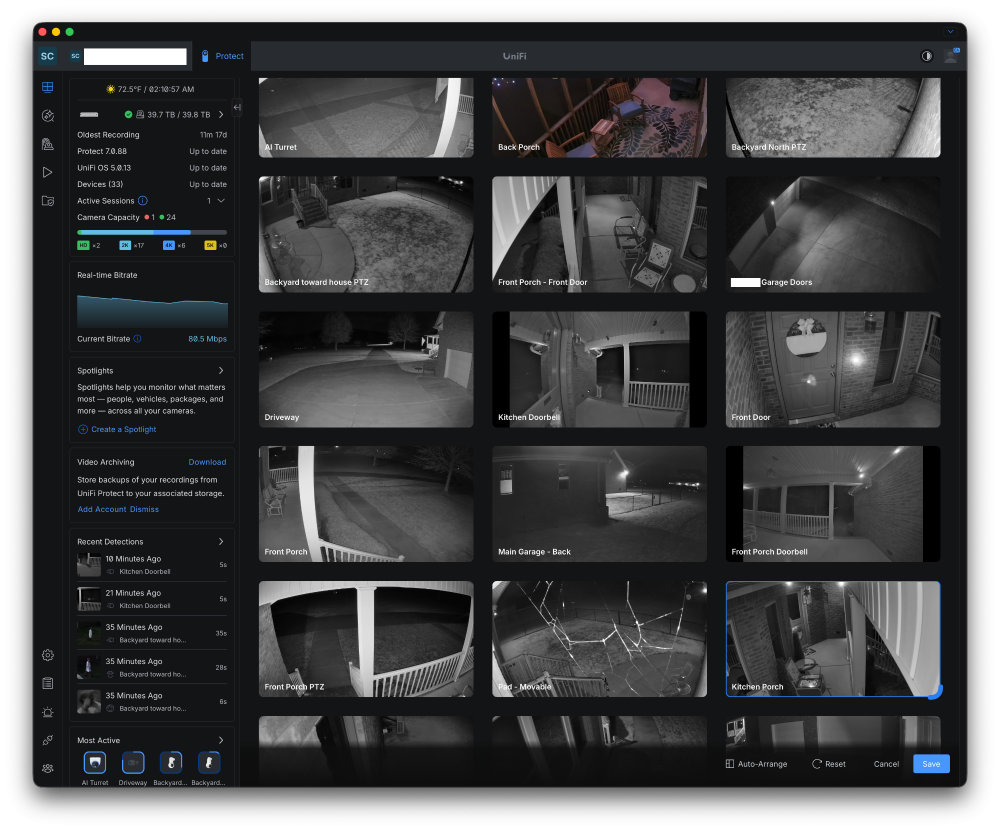1000x831 pixels.
Task: Switch to the Protect application tab
Action: pos(221,56)
